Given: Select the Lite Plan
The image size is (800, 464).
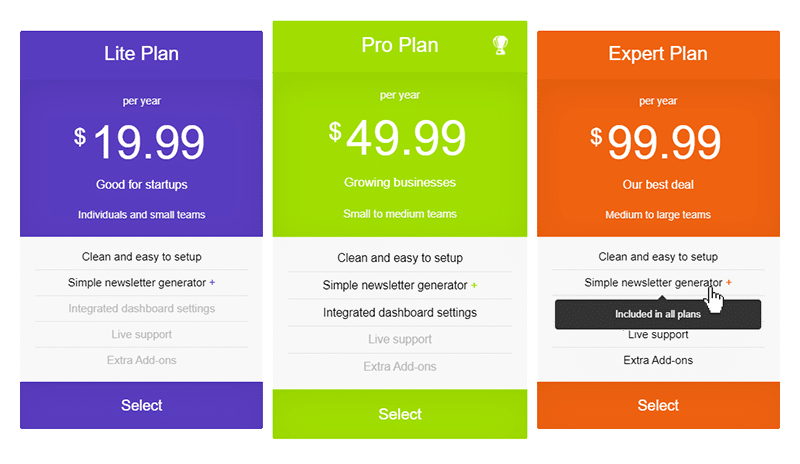Looking at the screenshot, I should coord(142,405).
